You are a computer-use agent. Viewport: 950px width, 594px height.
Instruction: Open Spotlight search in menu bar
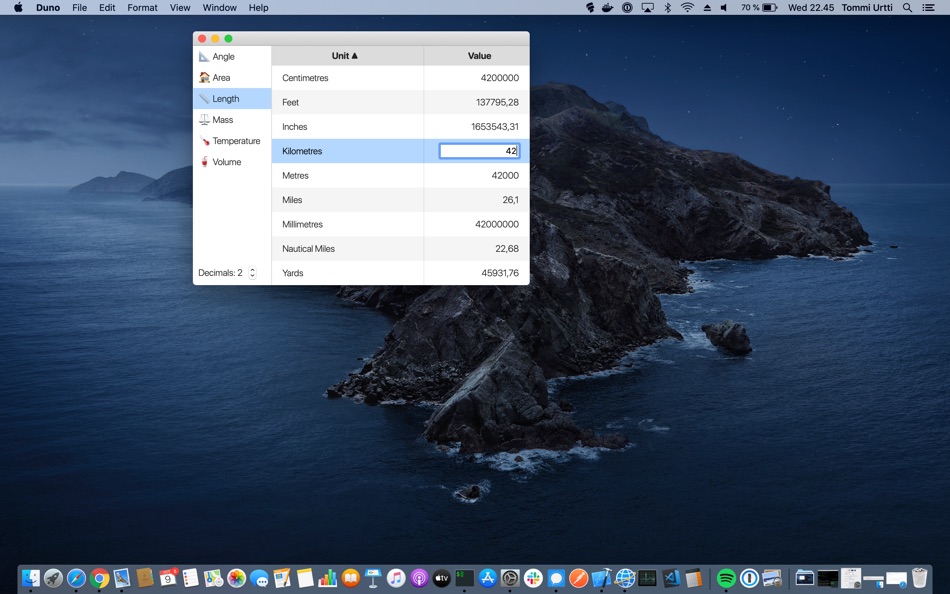(907, 8)
